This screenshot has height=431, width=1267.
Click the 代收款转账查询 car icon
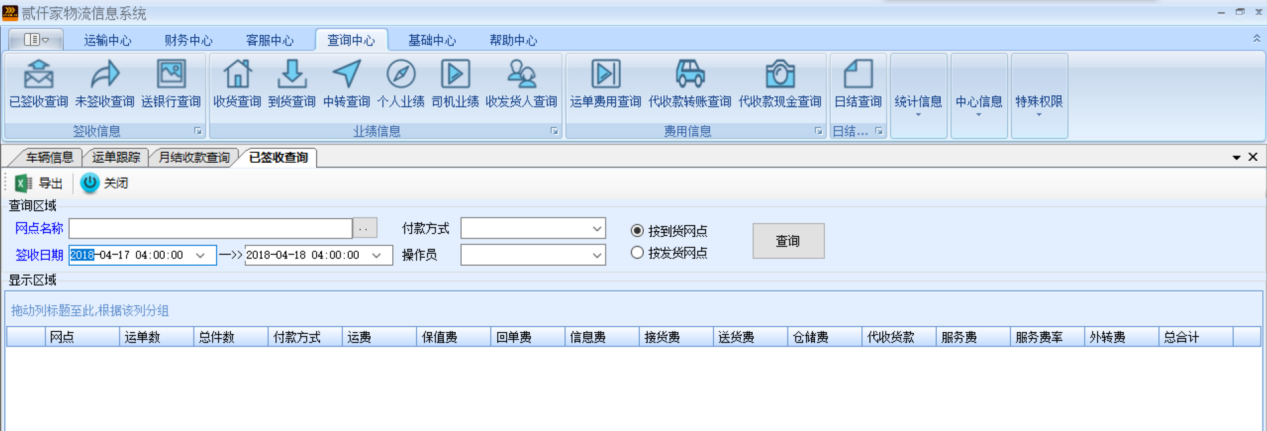click(689, 75)
